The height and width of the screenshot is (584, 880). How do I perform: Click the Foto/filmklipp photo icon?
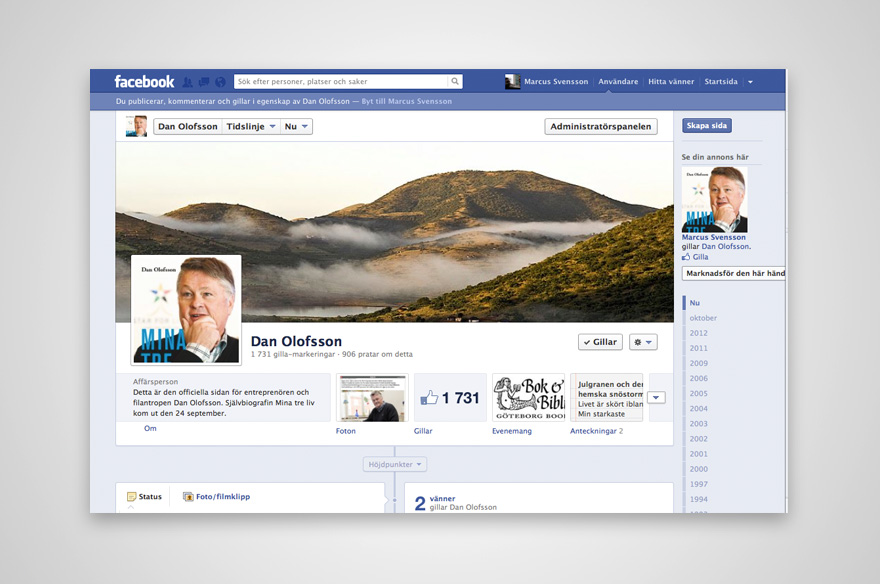tap(188, 496)
